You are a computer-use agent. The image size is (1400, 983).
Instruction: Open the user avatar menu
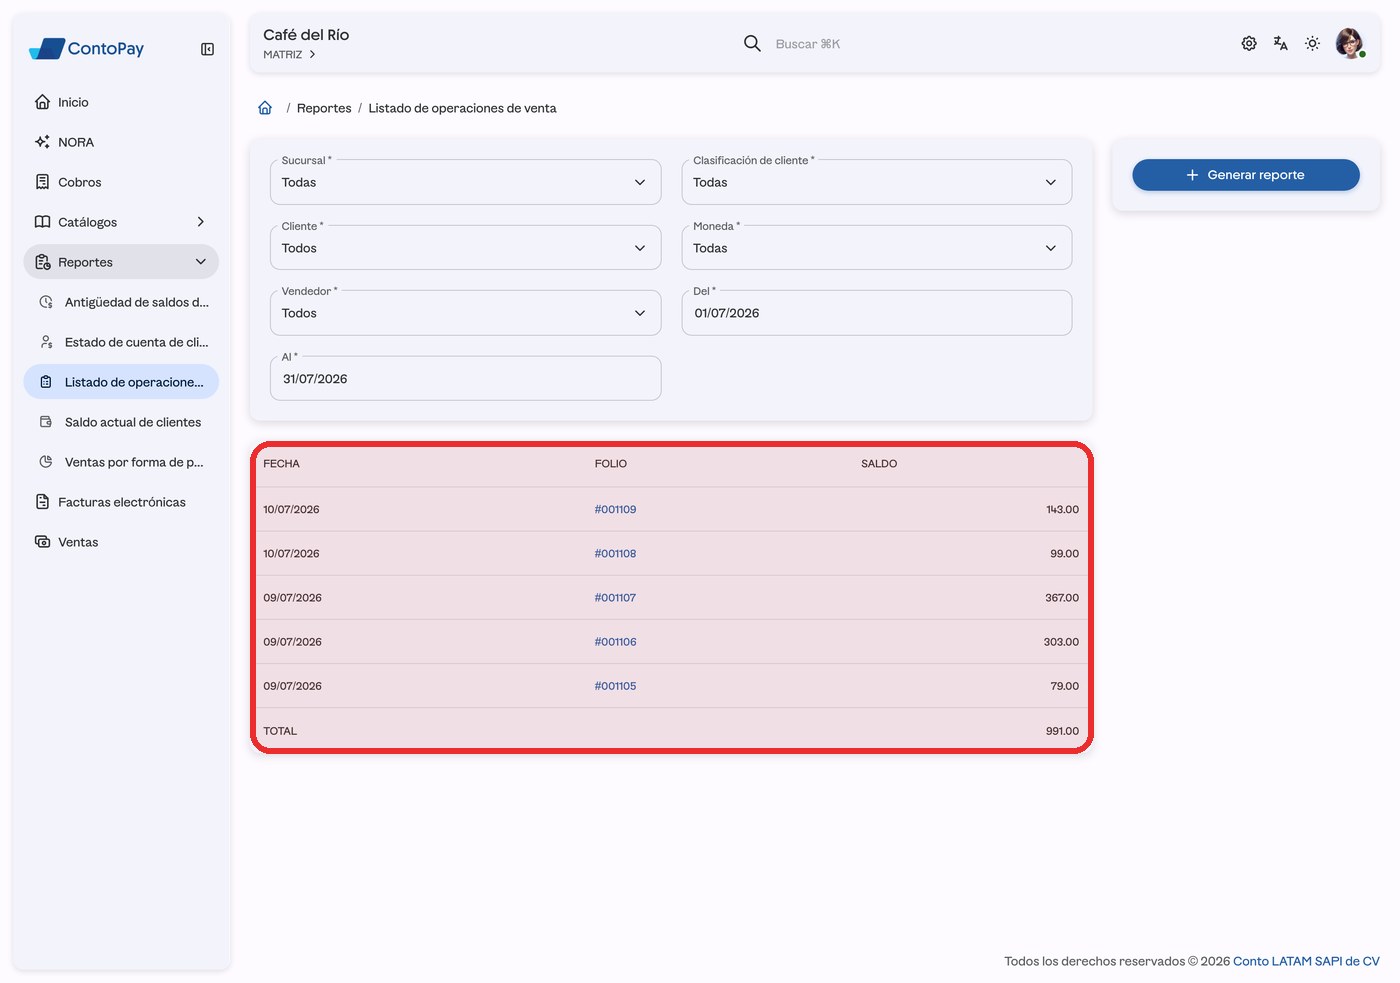[x=1350, y=43]
